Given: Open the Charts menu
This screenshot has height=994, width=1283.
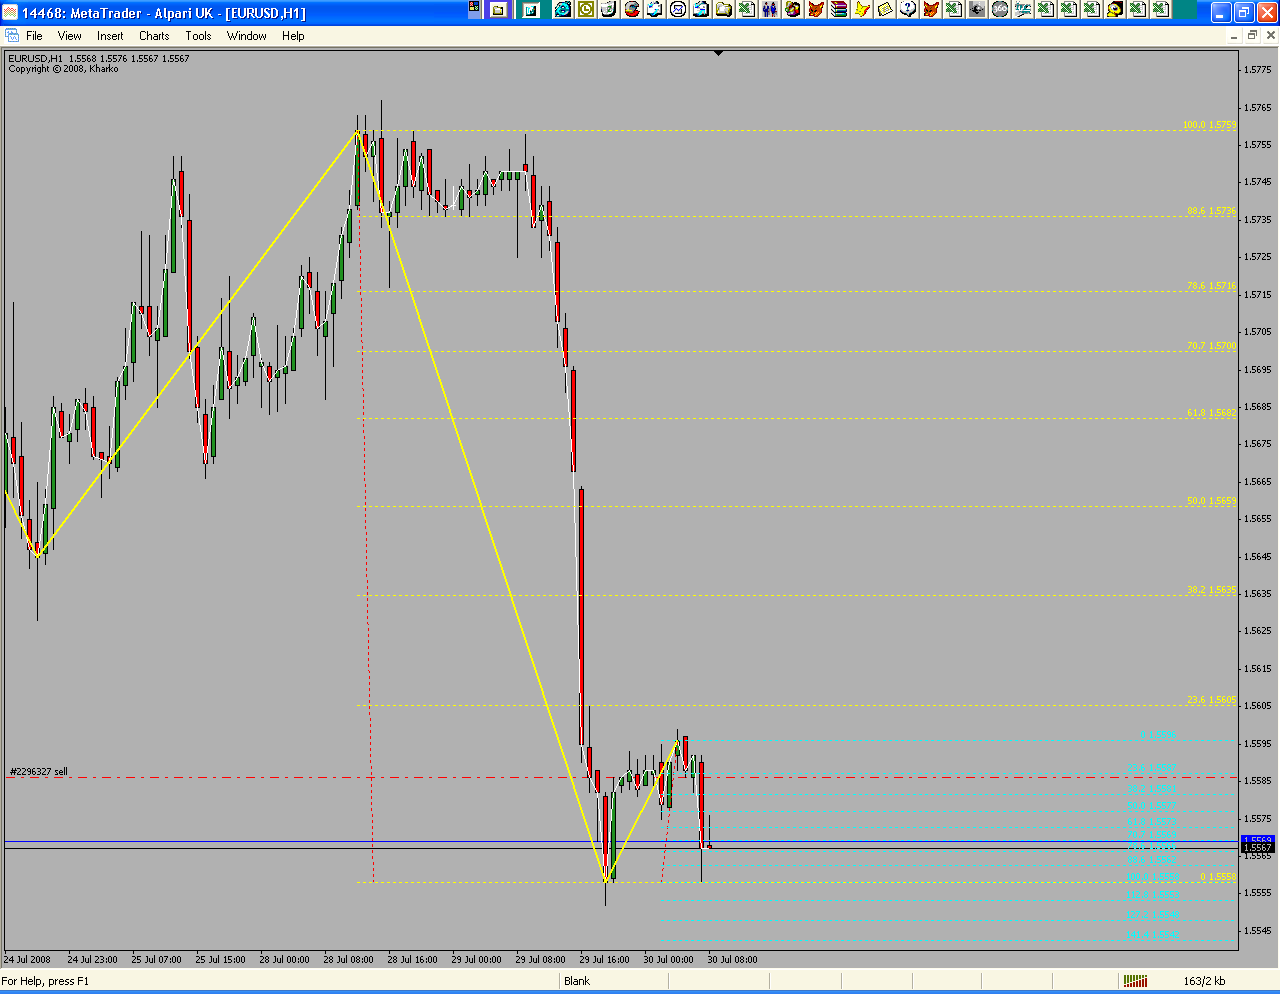Looking at the screenshot, I should coord(154,36).
